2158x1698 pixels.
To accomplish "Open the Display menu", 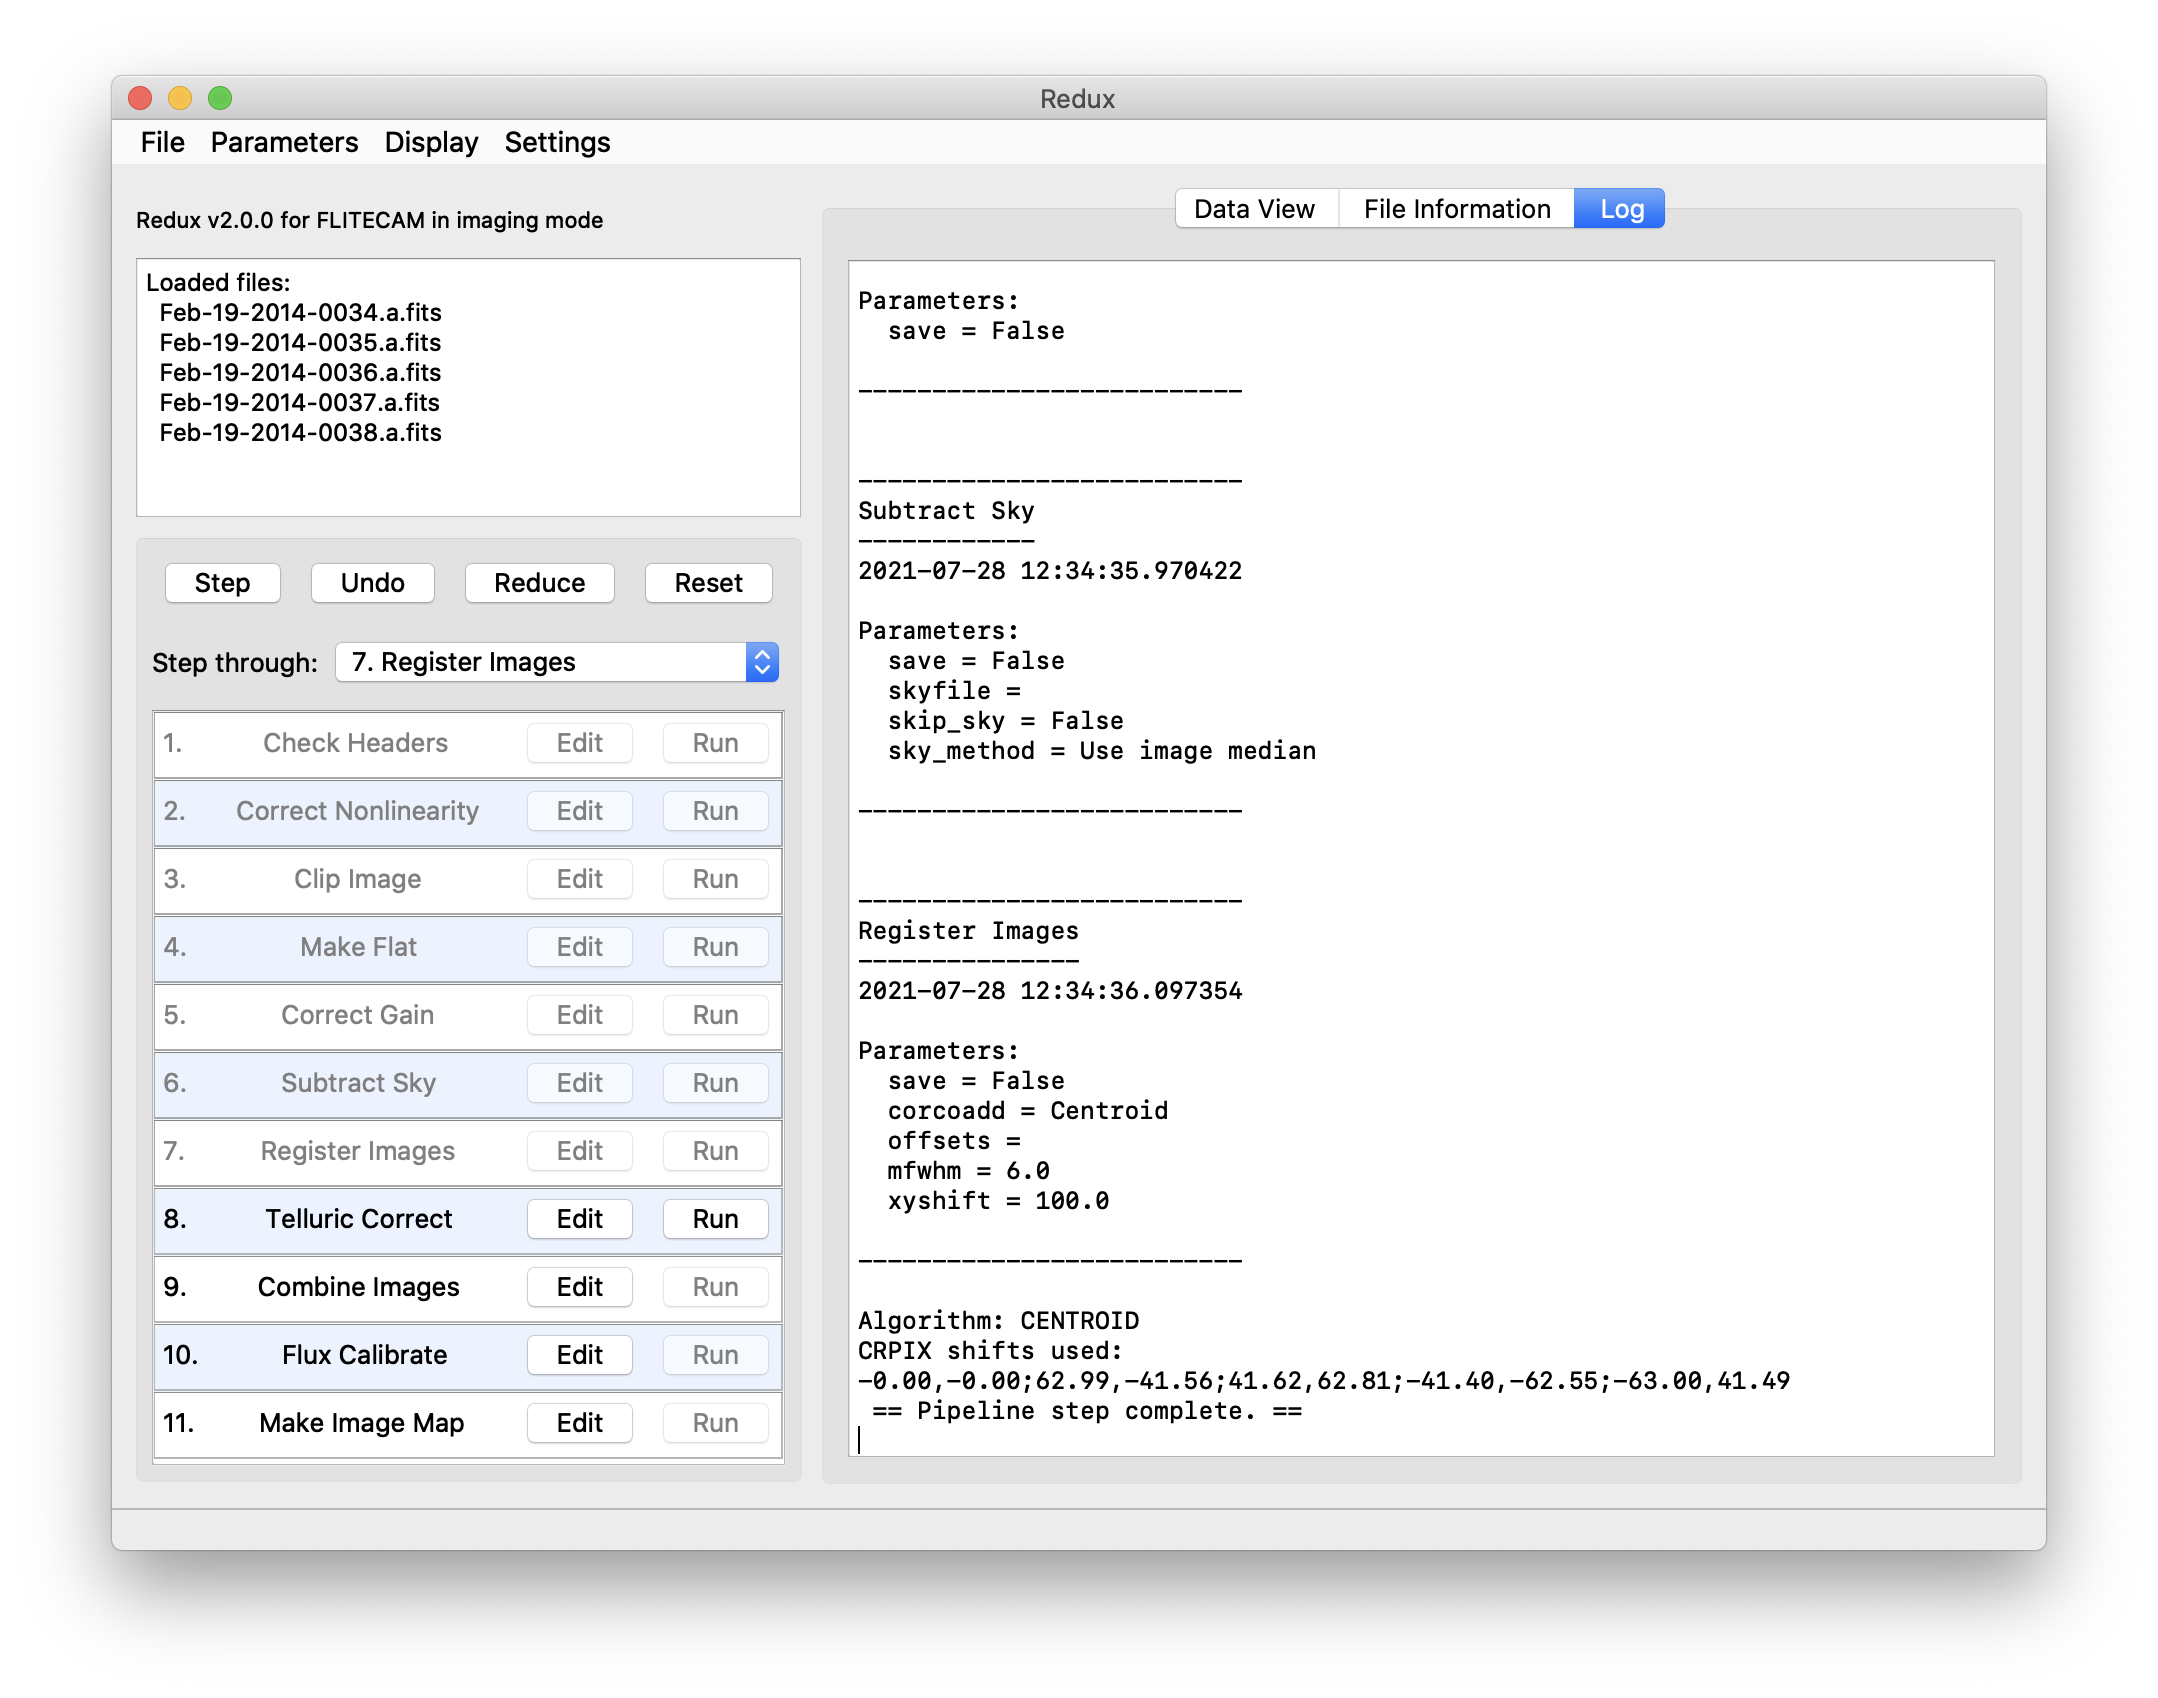I will tap(430, 142).
